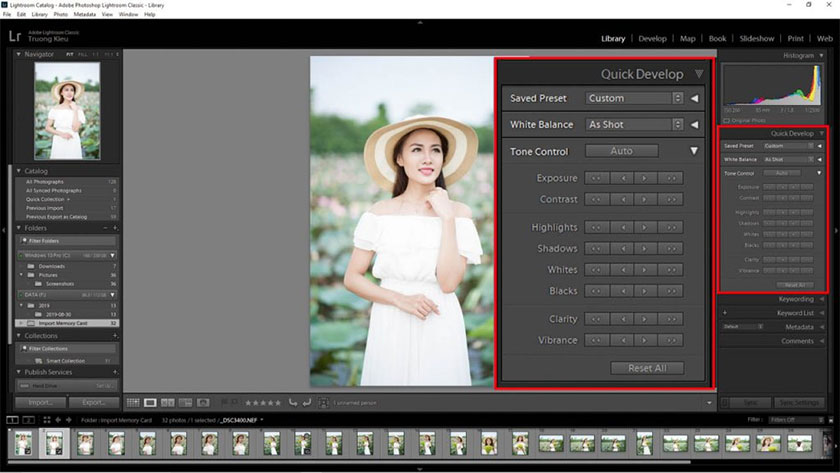Collapse the Histogram panel
The height and width of the screenshot is (473, 840).
click(821, 55)
